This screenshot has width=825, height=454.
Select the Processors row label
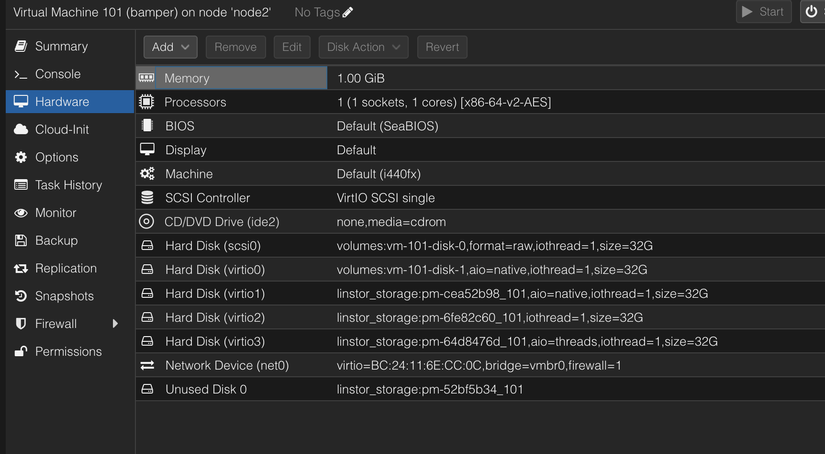click(195, 102)
